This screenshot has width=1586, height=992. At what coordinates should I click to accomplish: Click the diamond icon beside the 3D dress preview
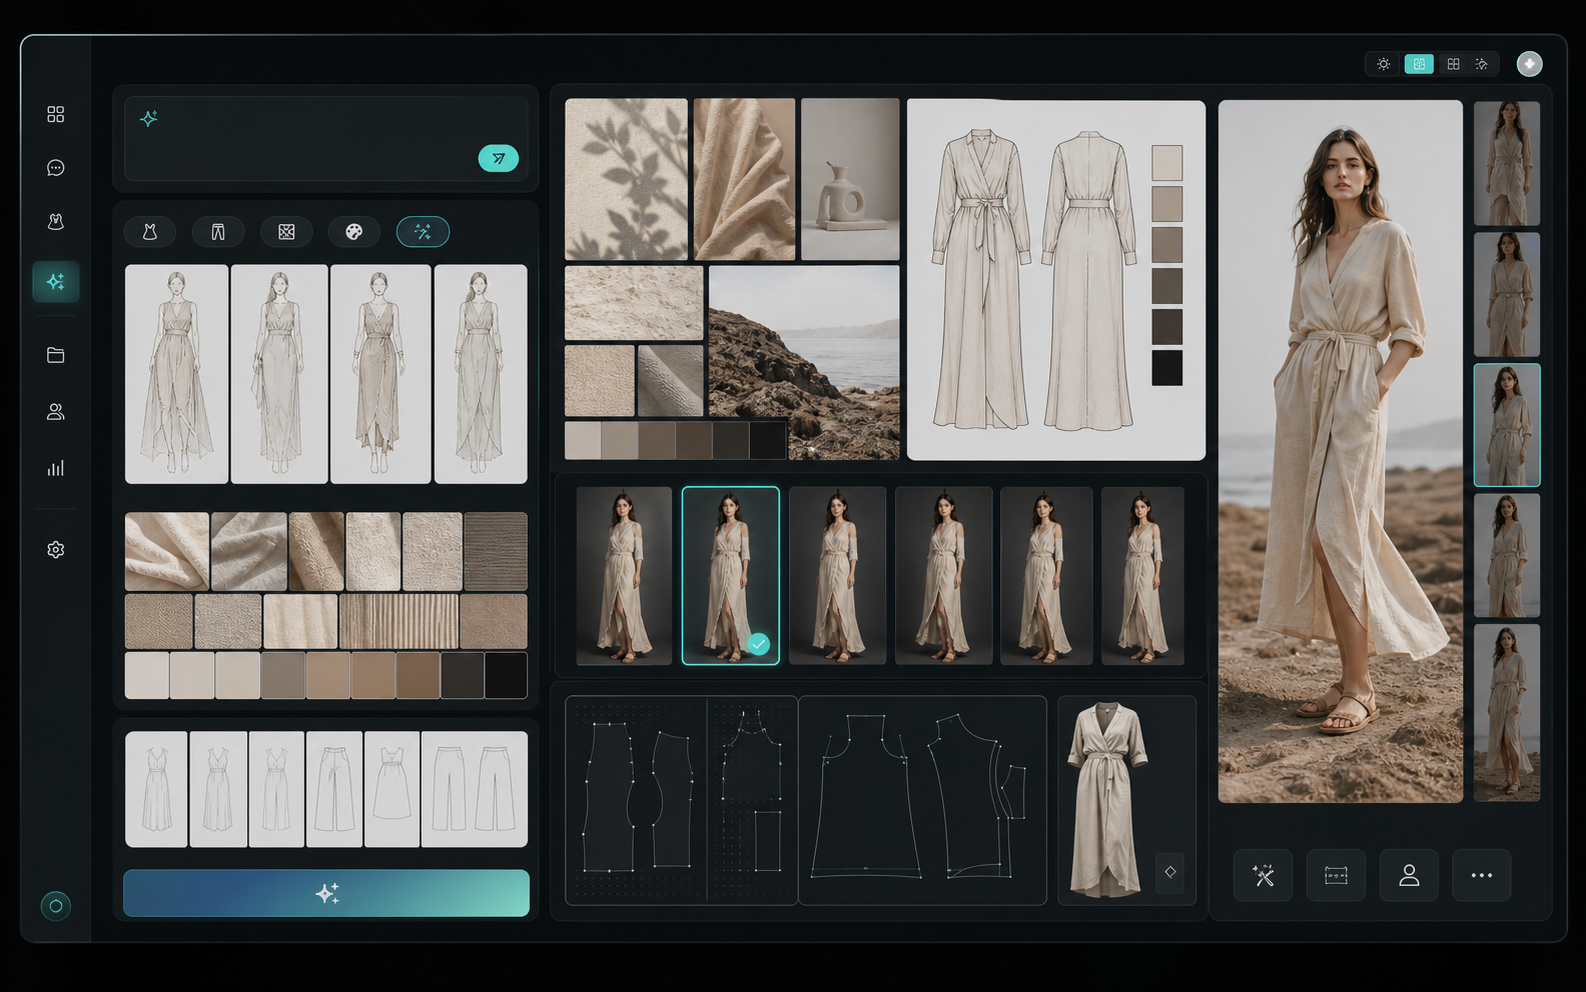click(1170, 872)
